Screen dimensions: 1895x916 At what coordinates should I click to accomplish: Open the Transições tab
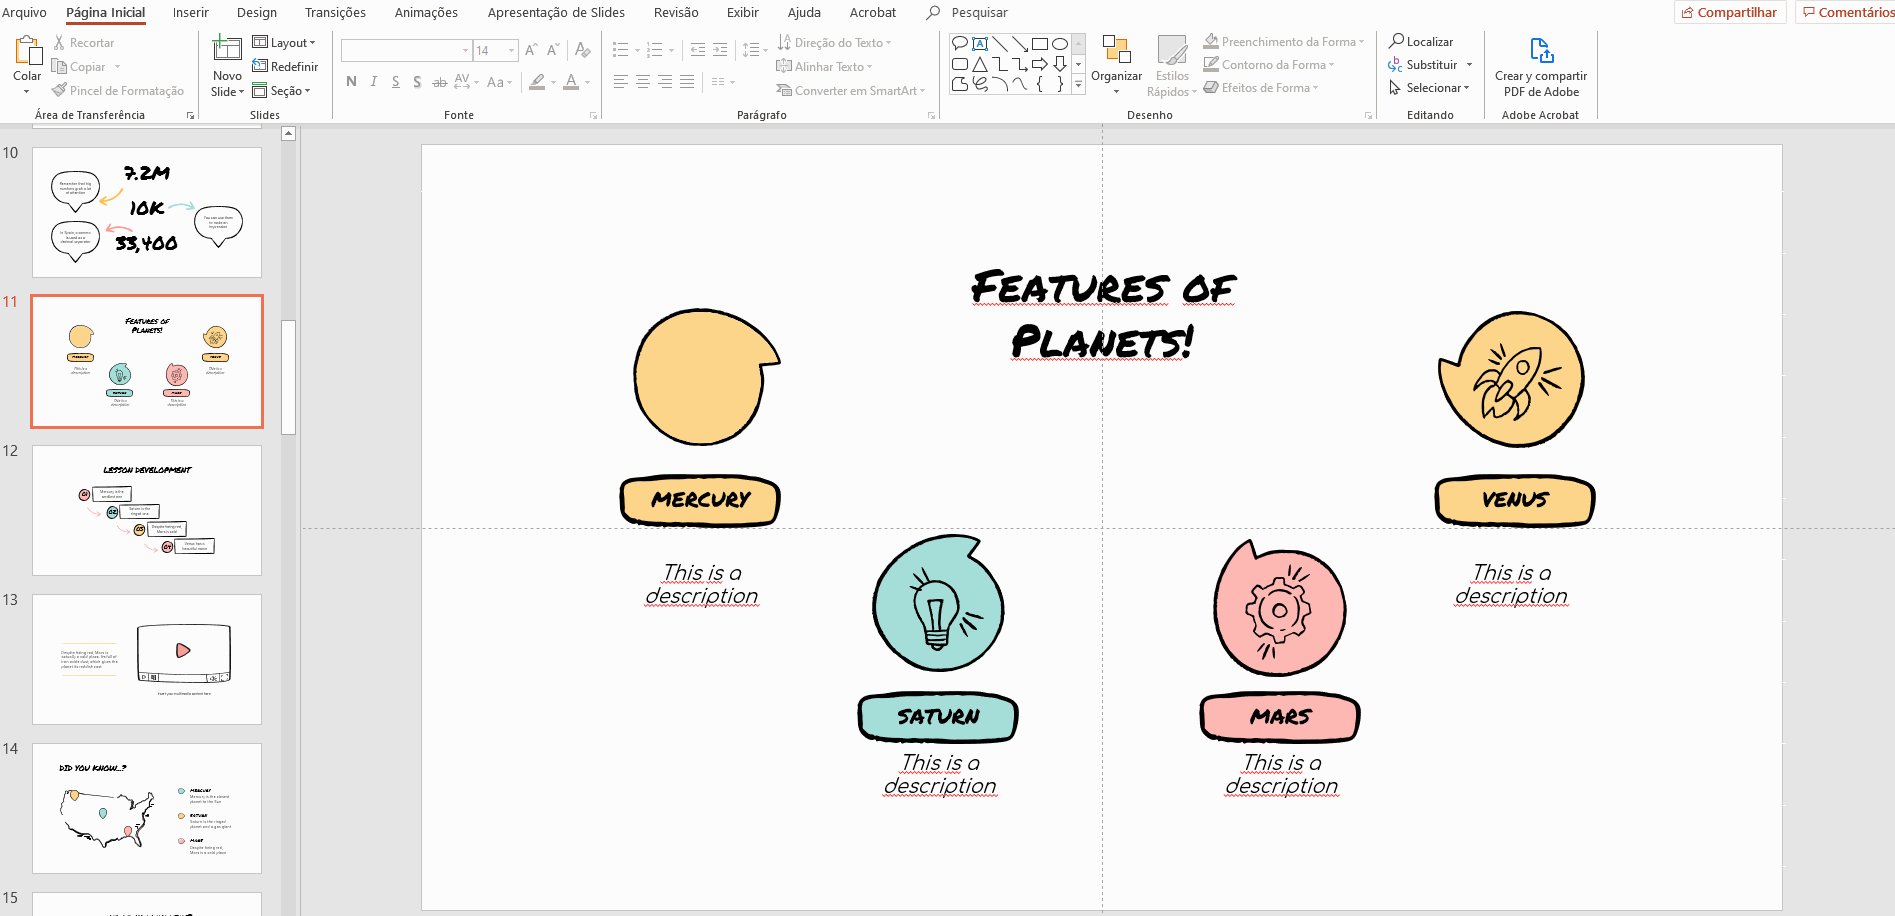click(335, 12)
